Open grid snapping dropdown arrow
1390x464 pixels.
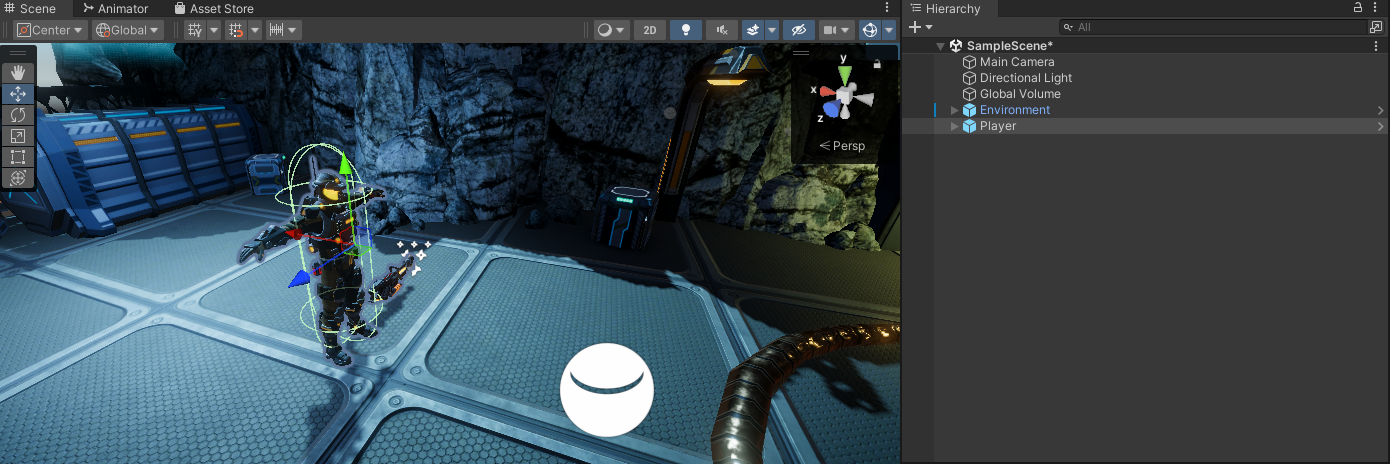254,30
